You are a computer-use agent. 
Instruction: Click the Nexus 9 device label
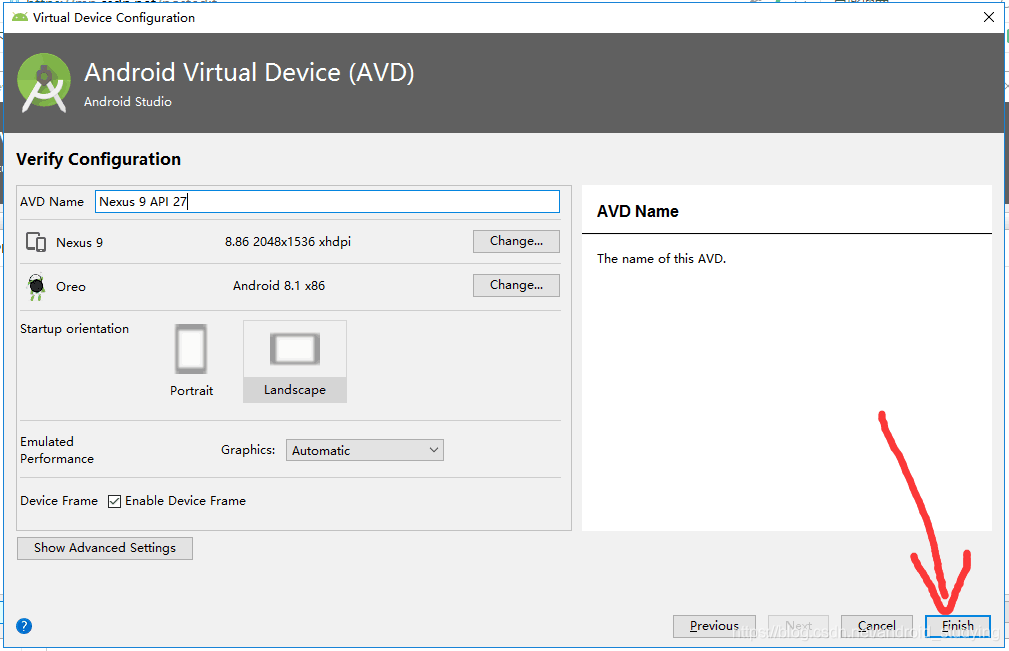(x=79, y=243)
